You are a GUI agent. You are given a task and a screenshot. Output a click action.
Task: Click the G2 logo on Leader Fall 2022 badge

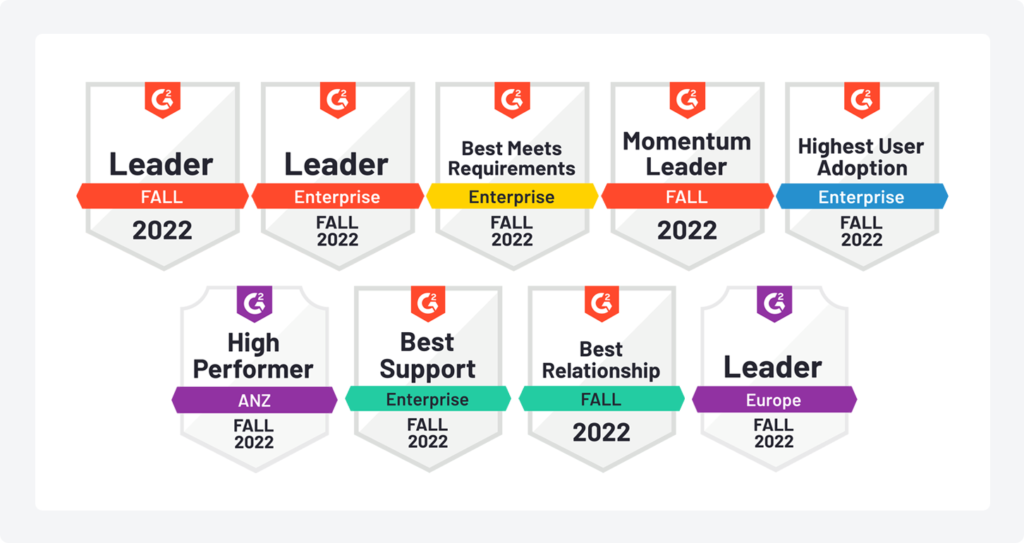point(162,100)
